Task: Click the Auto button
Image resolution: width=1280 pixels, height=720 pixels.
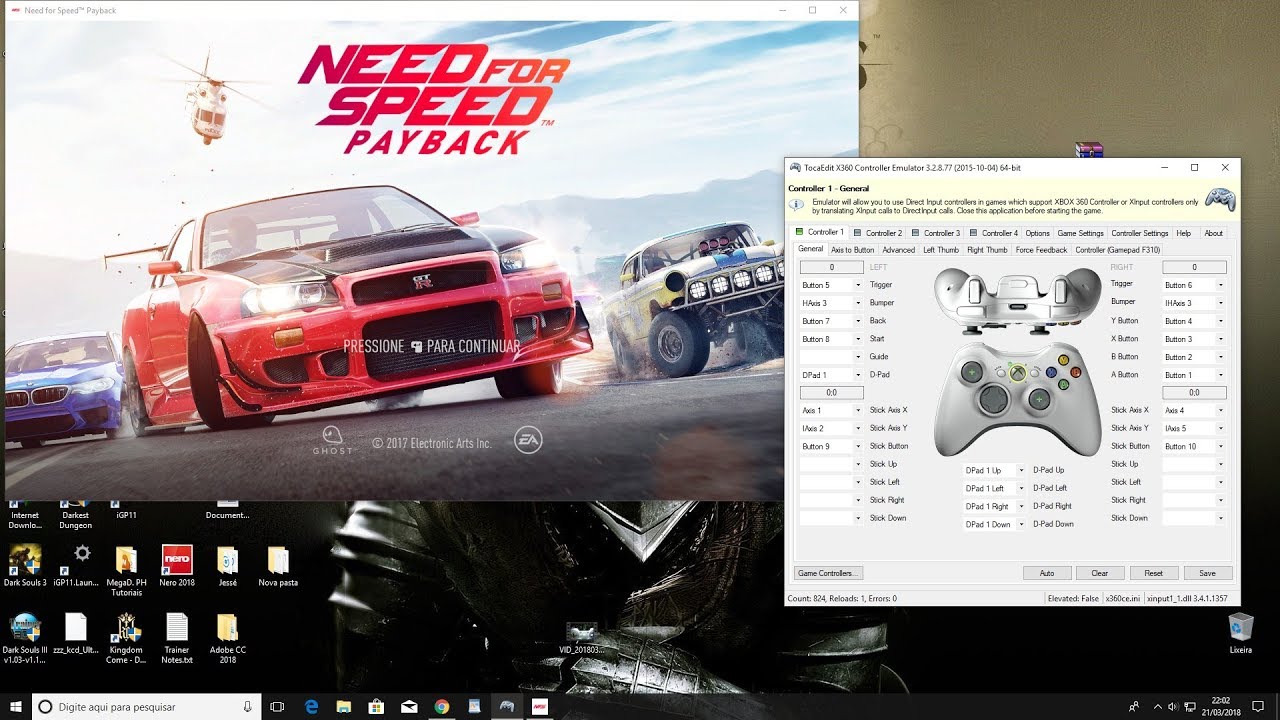Action: [1047, 573]
